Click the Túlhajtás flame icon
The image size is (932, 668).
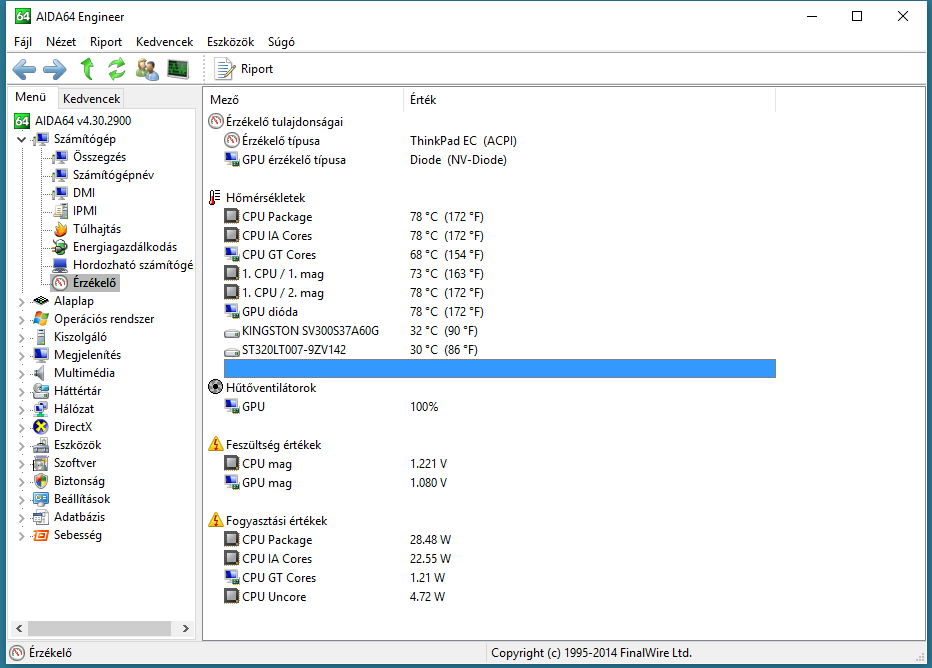point(60,229)
